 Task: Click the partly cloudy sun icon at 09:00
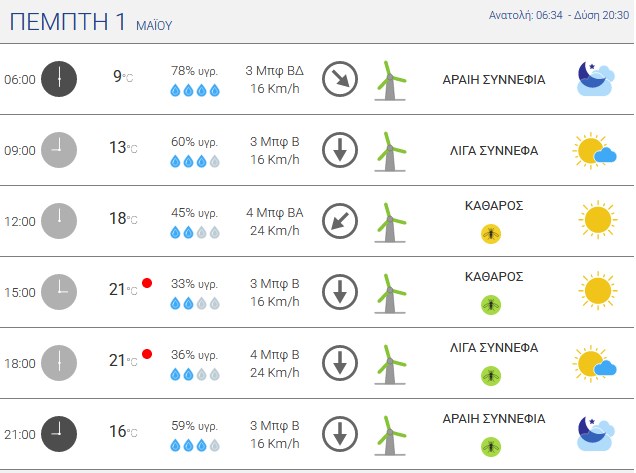point(595,150)
